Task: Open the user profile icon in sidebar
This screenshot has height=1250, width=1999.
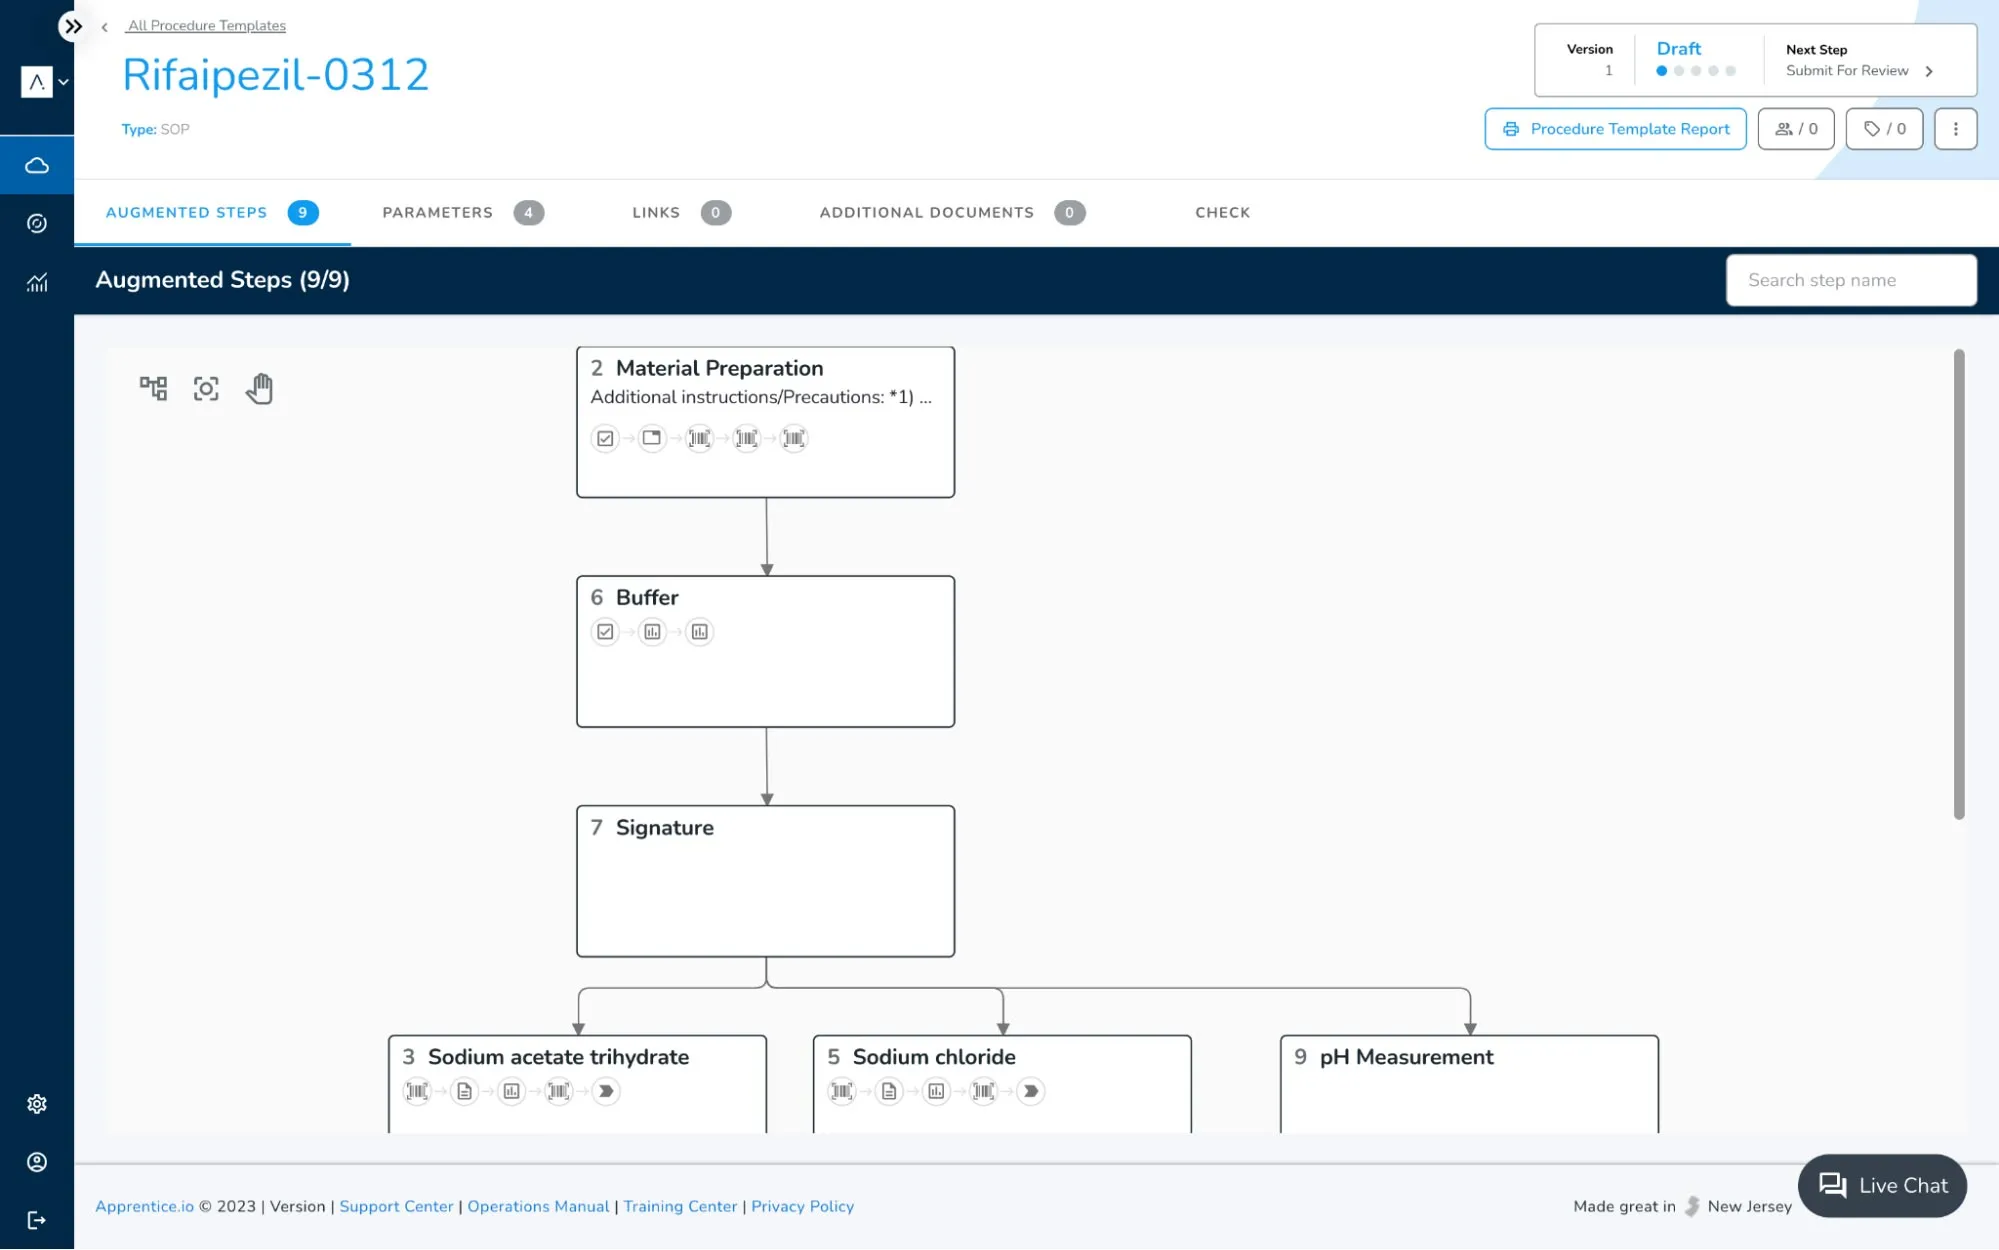Action: tap(37, 1162)
